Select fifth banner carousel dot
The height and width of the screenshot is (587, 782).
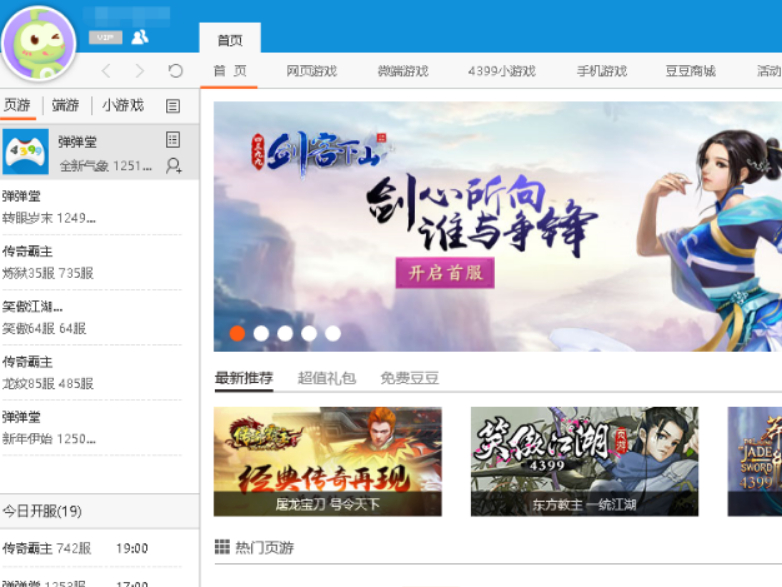coord(333,333)
